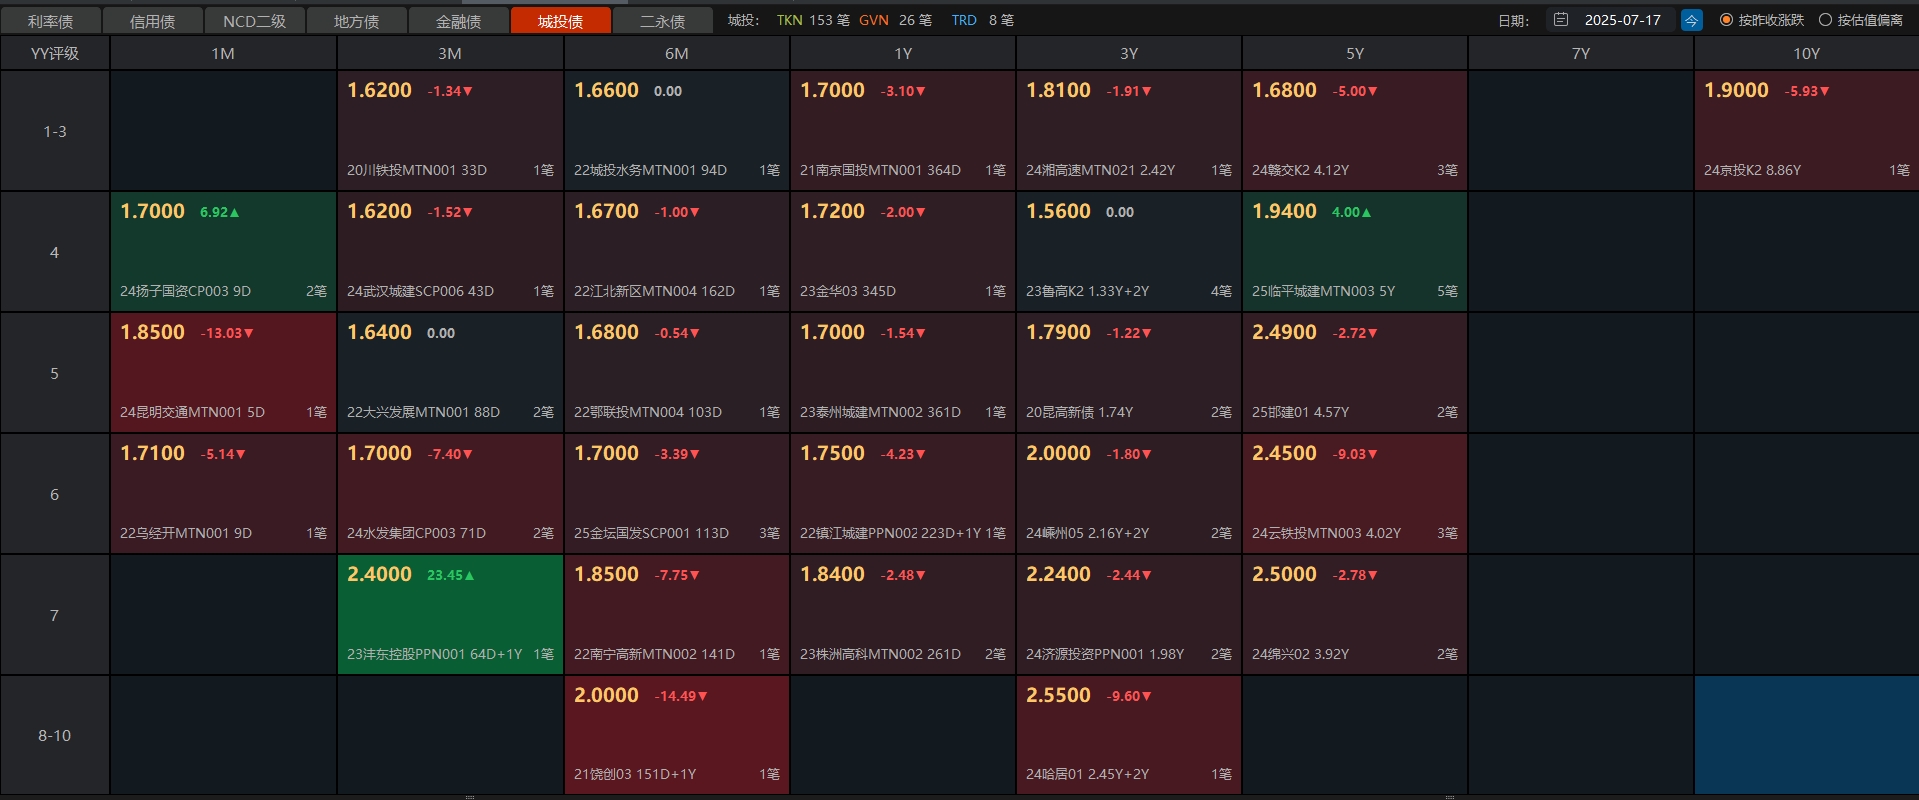This screenshot has height=800, width=1919.
Task: Click the 3Y tenor column header
Action: point(1129,53)
